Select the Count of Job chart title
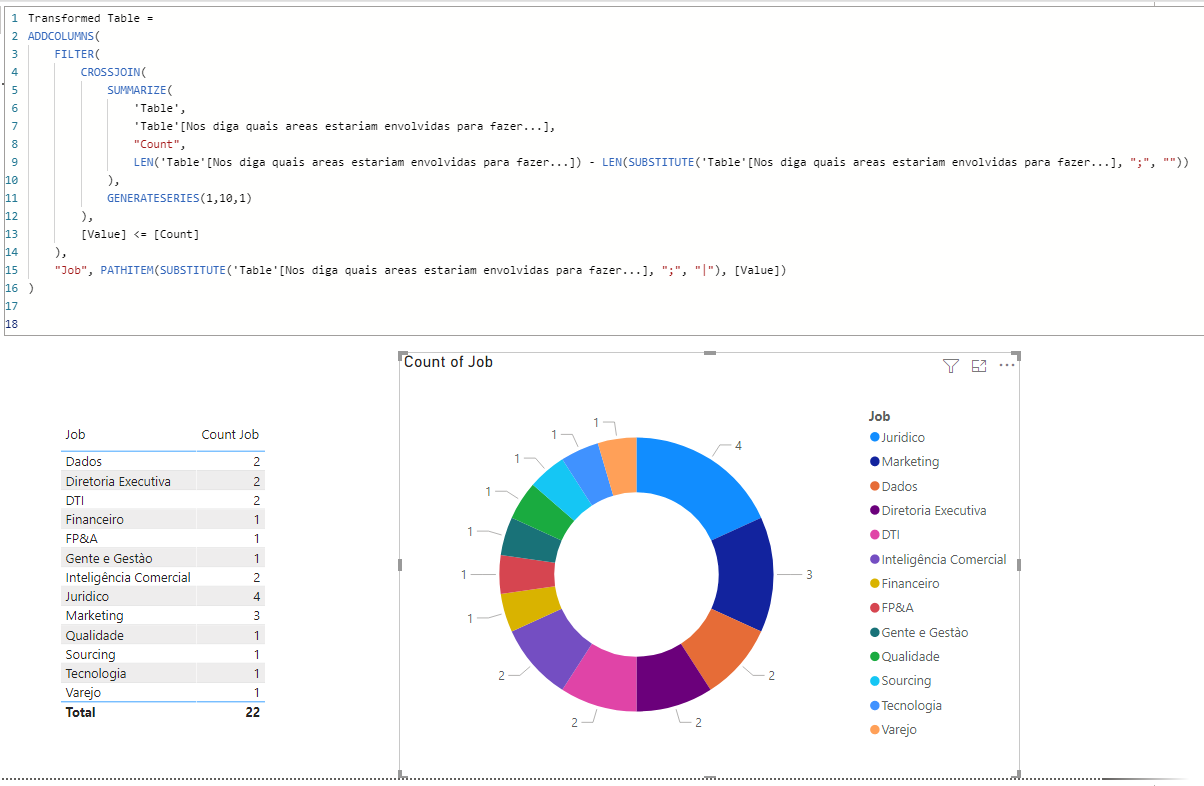The height and width of the screenshot is (786, 1204). pyautogui.click(x=448, y=362)
